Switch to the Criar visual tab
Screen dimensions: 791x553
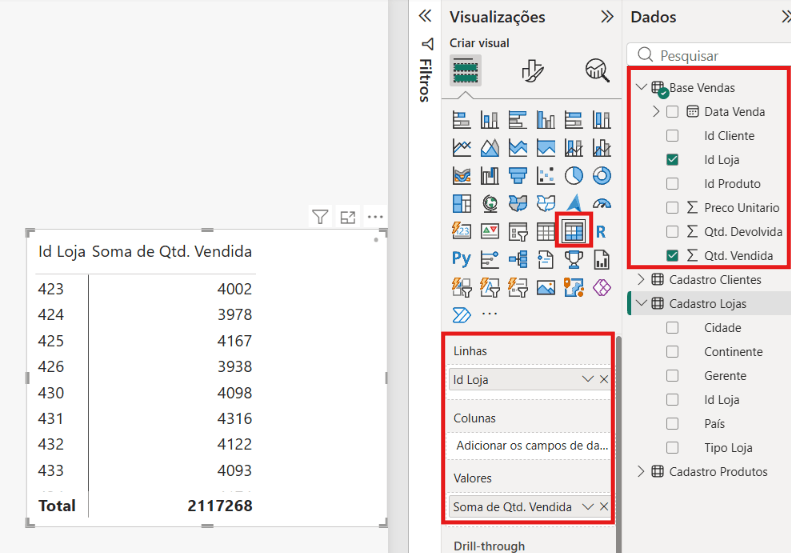point(465,70)
